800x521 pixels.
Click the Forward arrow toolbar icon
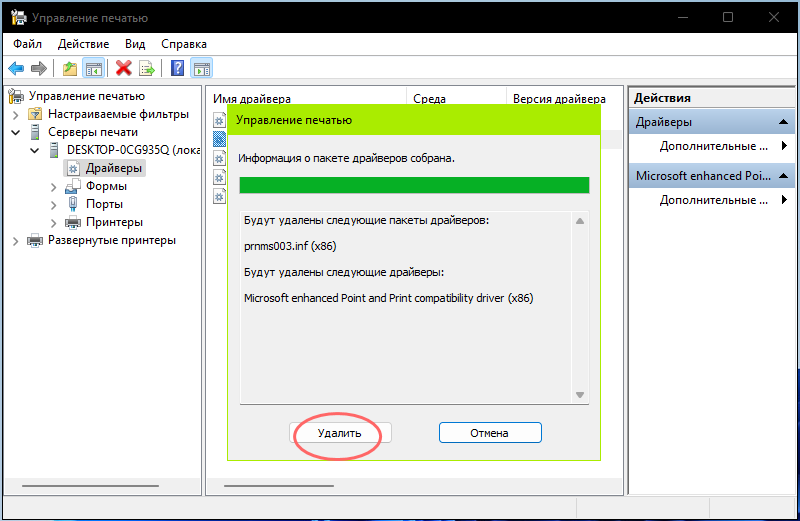(x=39, y=68)
